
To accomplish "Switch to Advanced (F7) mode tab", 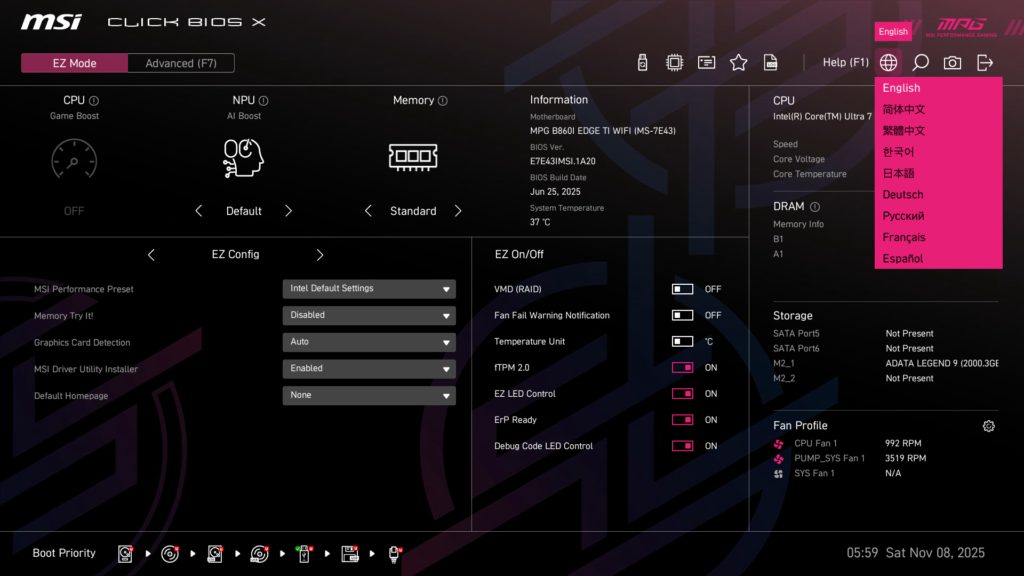I will click(x=180, y=62).
